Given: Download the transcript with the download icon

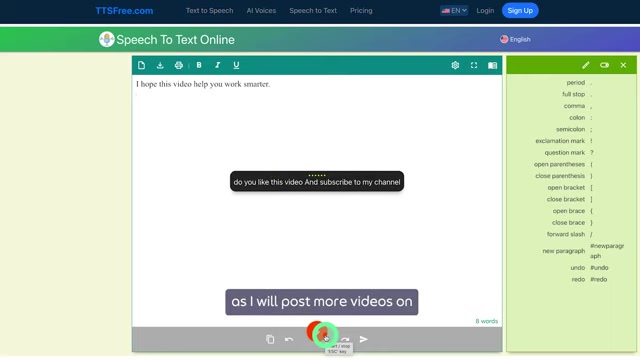Looking at the screenshot, I should (x=160, y=65).
